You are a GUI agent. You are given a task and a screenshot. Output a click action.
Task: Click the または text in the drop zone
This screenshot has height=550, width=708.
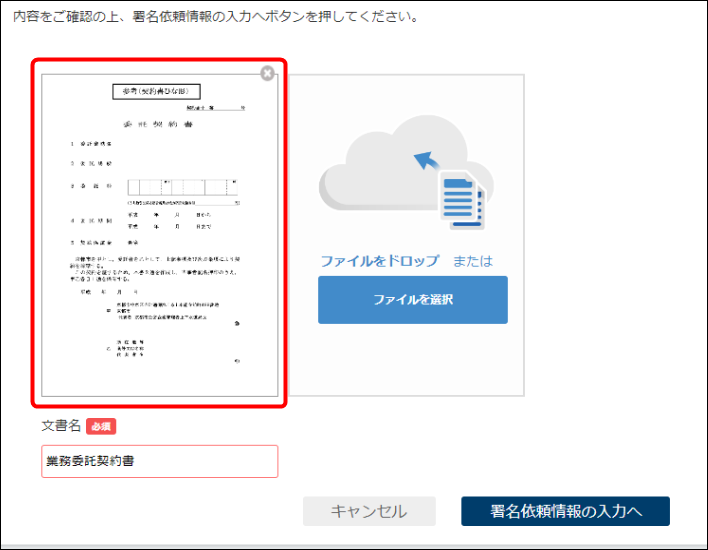pyautogui.click(x=473, y=261)
